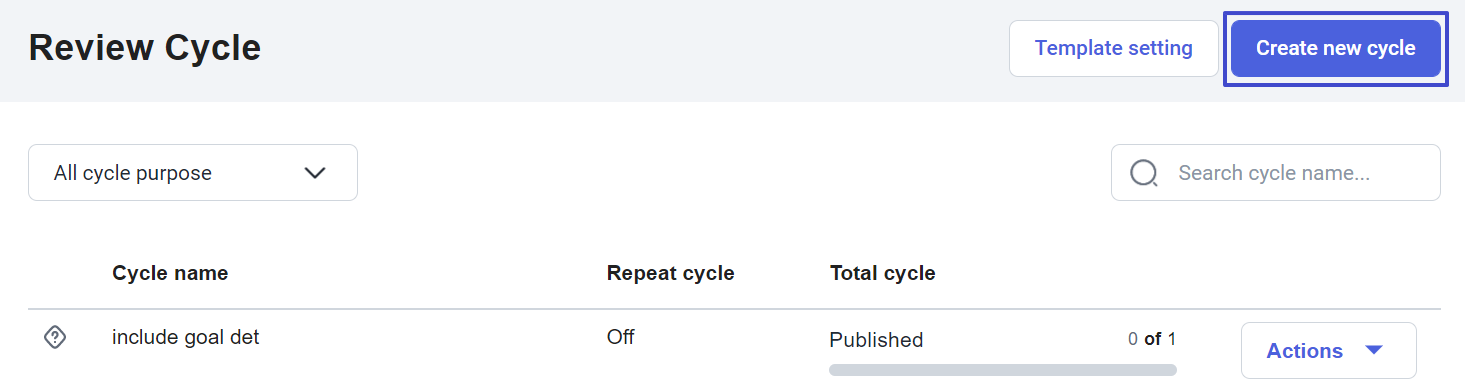
Task: Click the Off repeat cycle value
Action: 620,337
